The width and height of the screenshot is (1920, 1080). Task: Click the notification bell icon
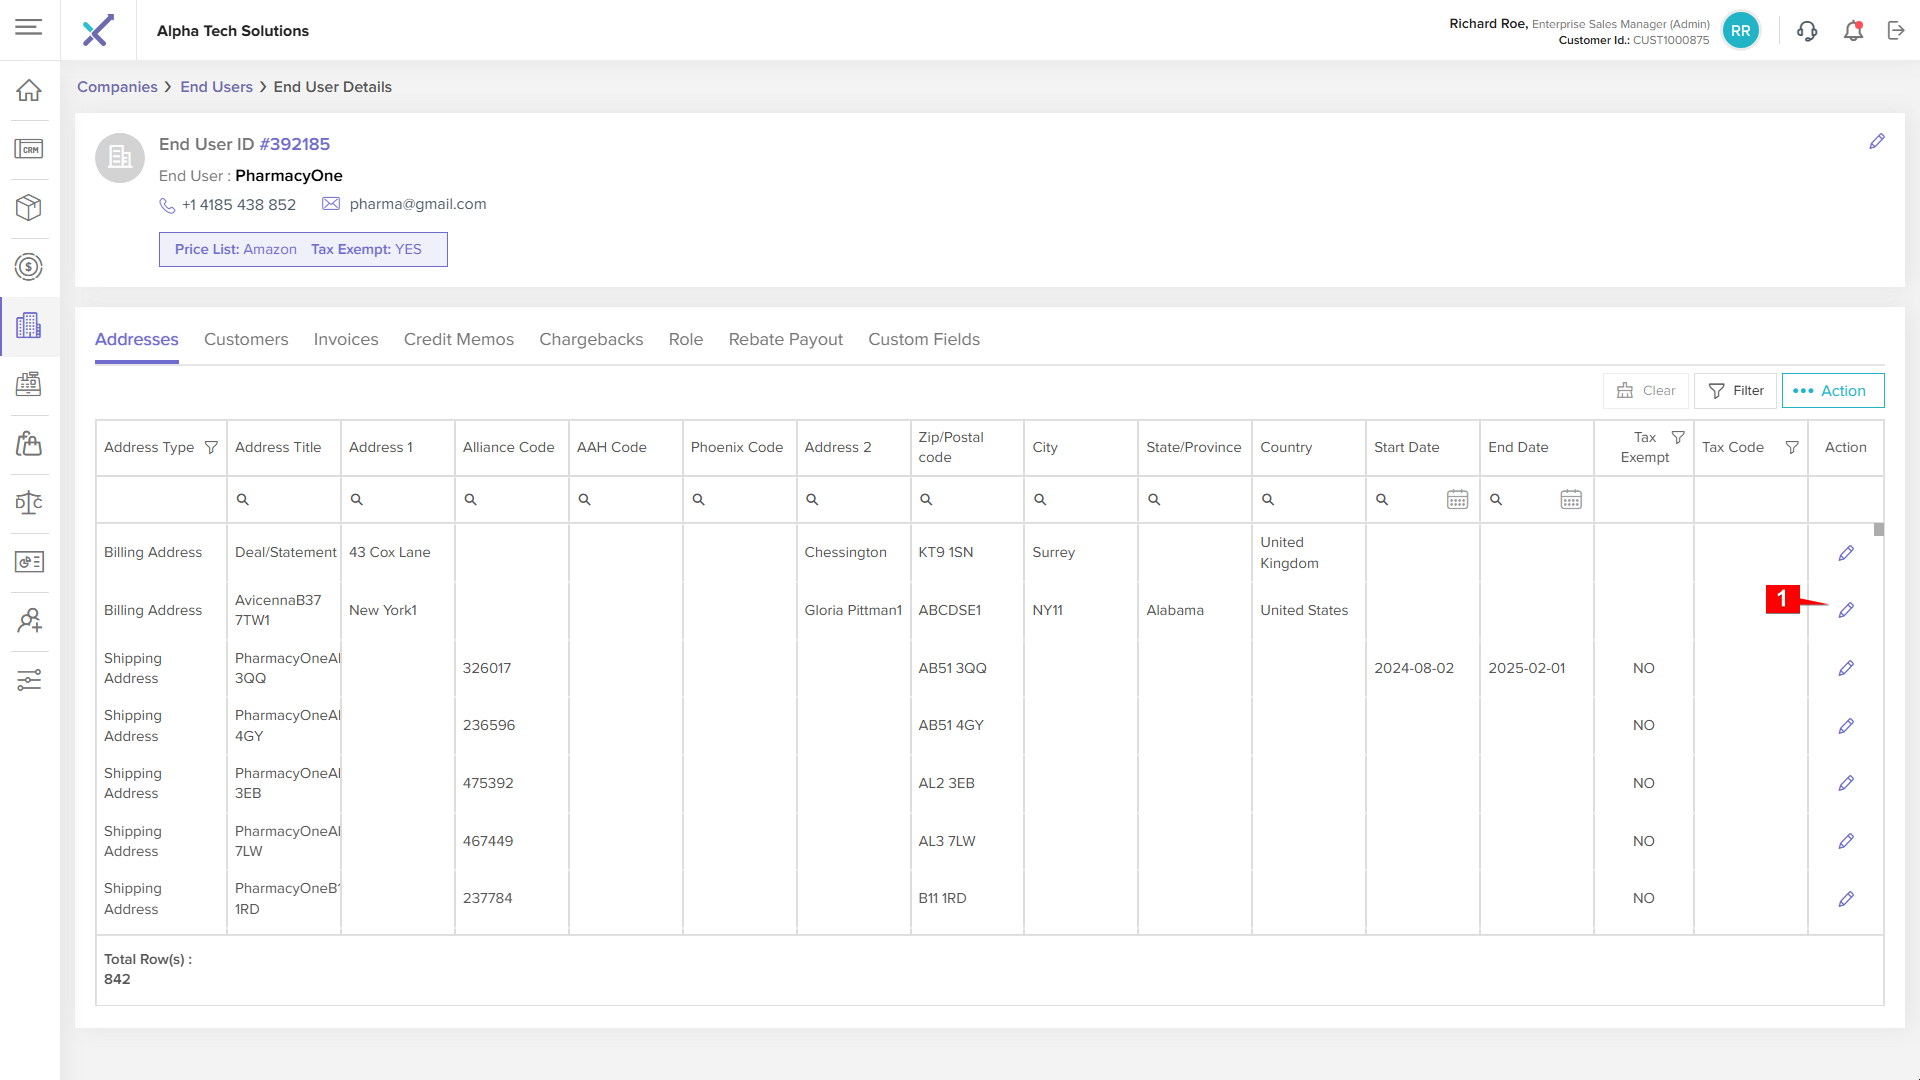(1853, 31)
